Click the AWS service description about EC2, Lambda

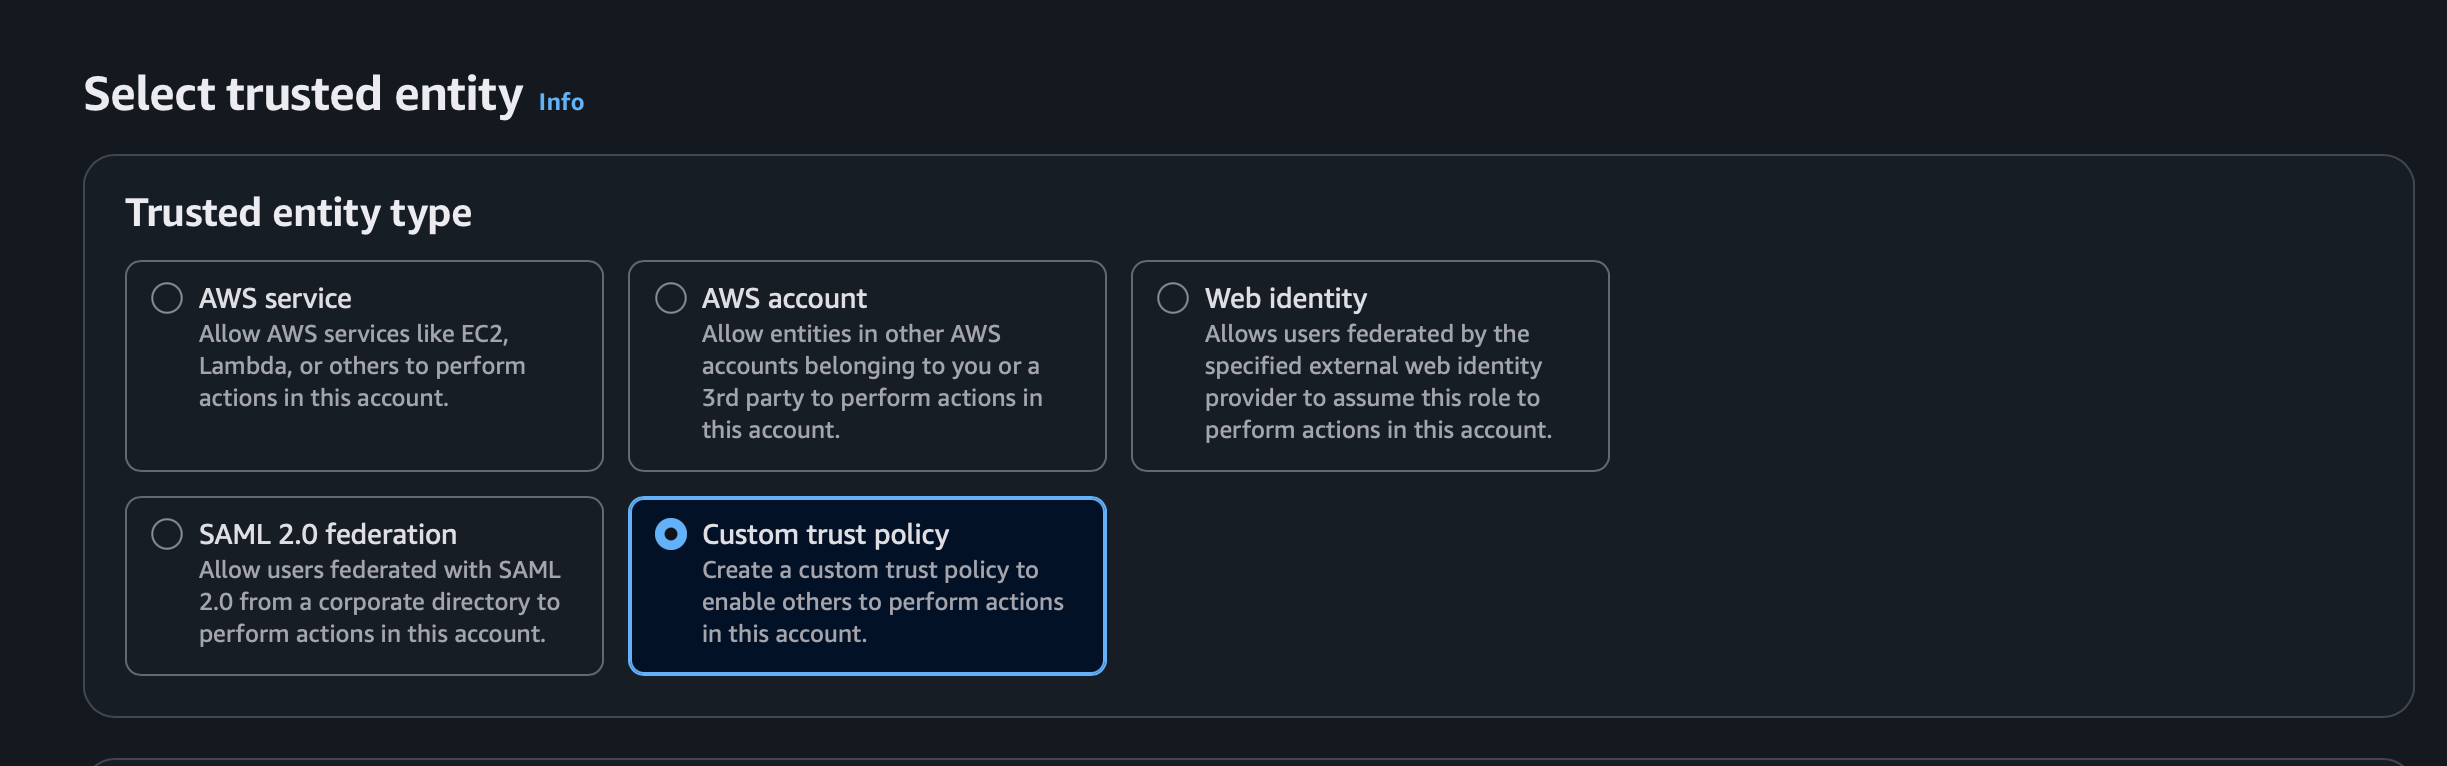point(361,366)
